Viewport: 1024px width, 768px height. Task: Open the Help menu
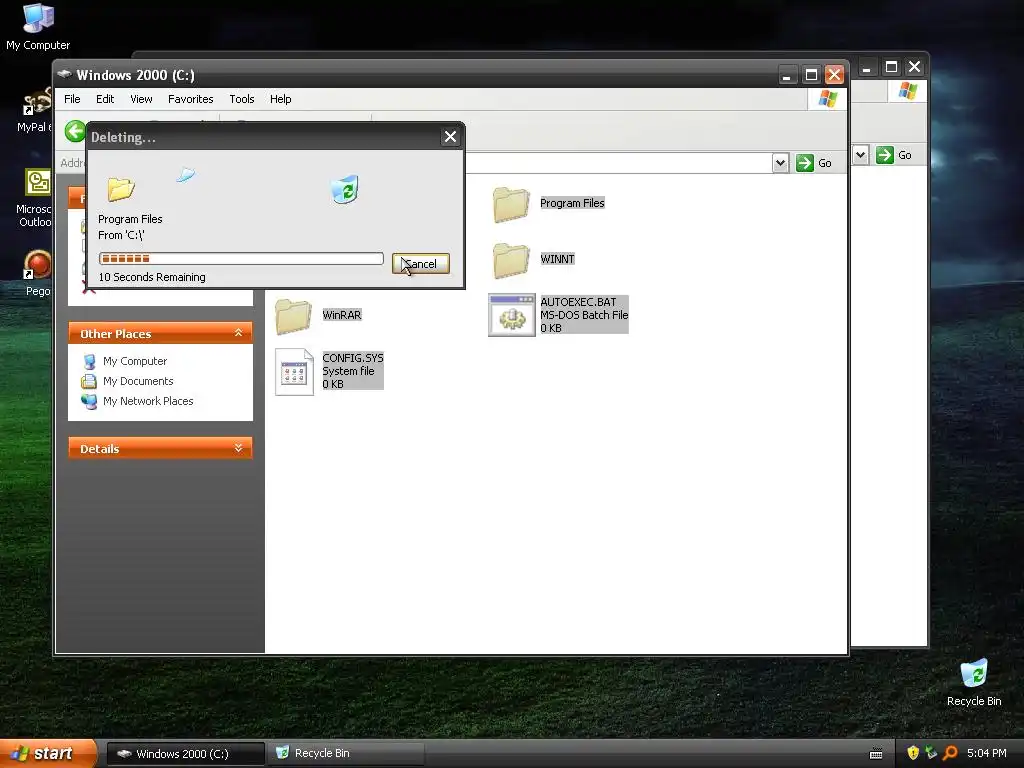click(281, 99)
